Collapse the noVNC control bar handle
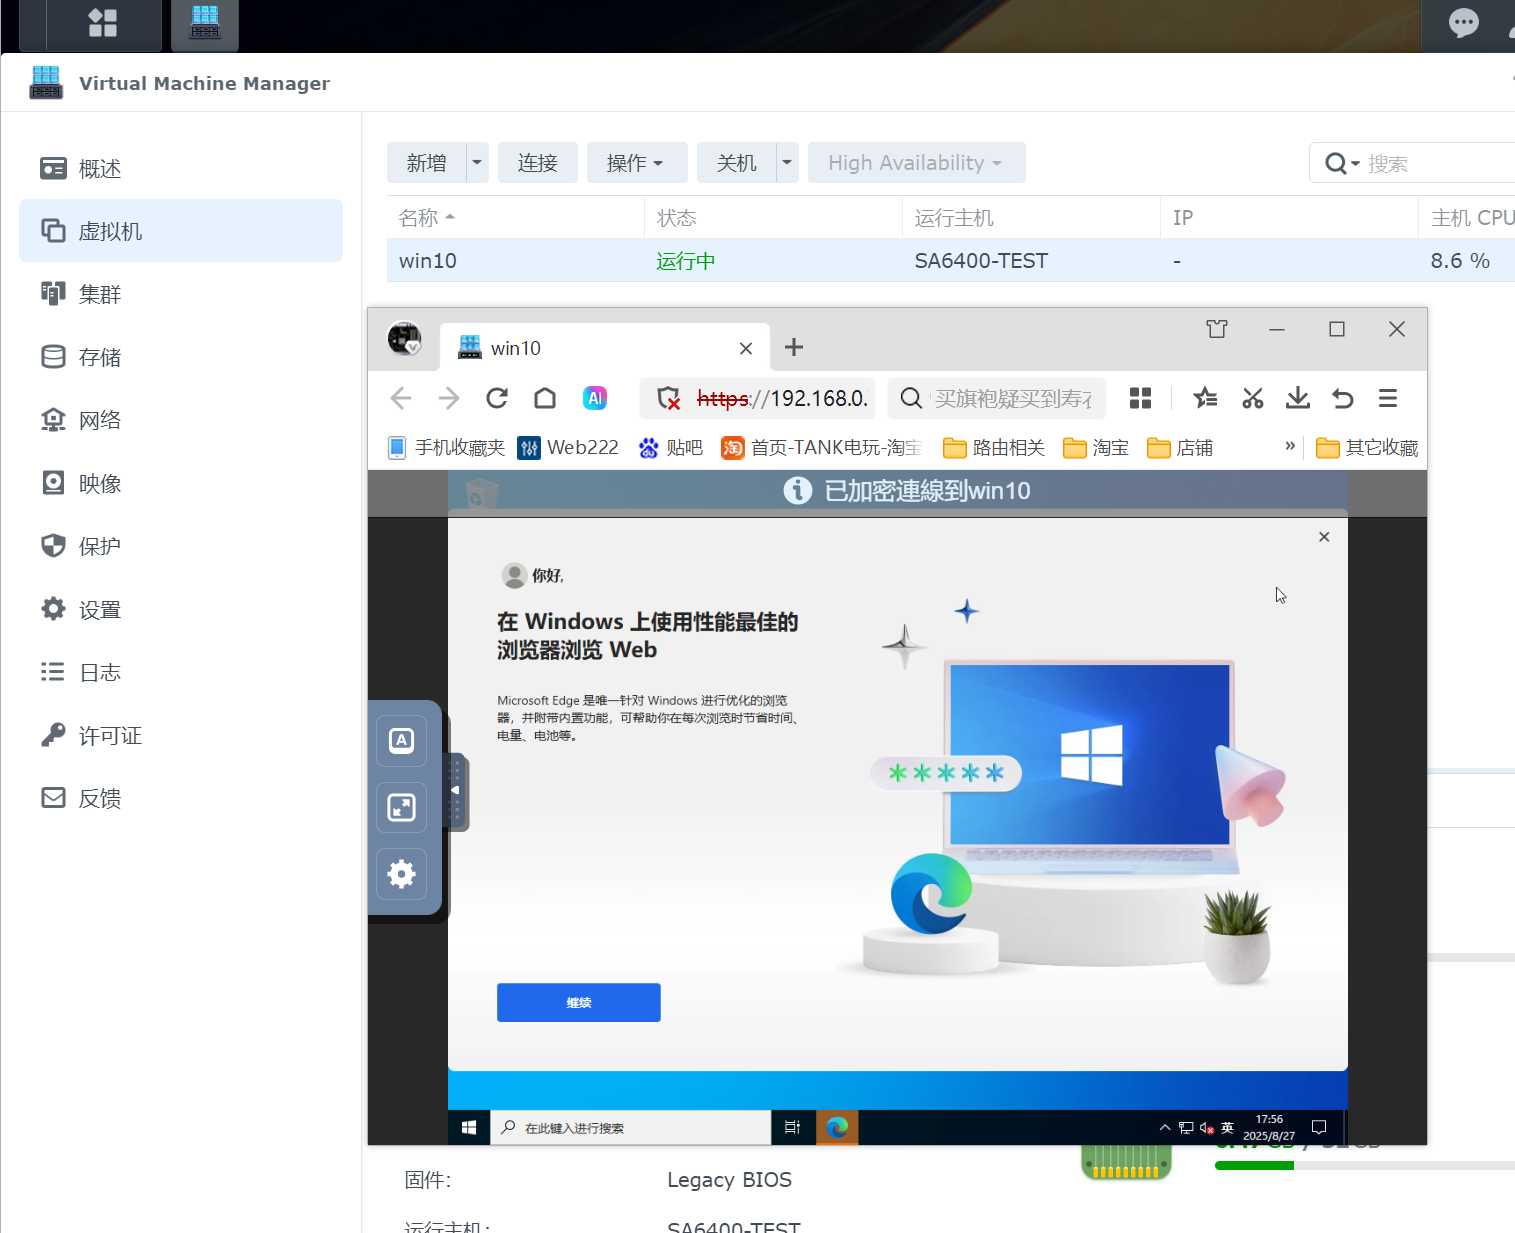Image resolution: width=1515 pixels, height=1233 pixels. tap(456, 791)
